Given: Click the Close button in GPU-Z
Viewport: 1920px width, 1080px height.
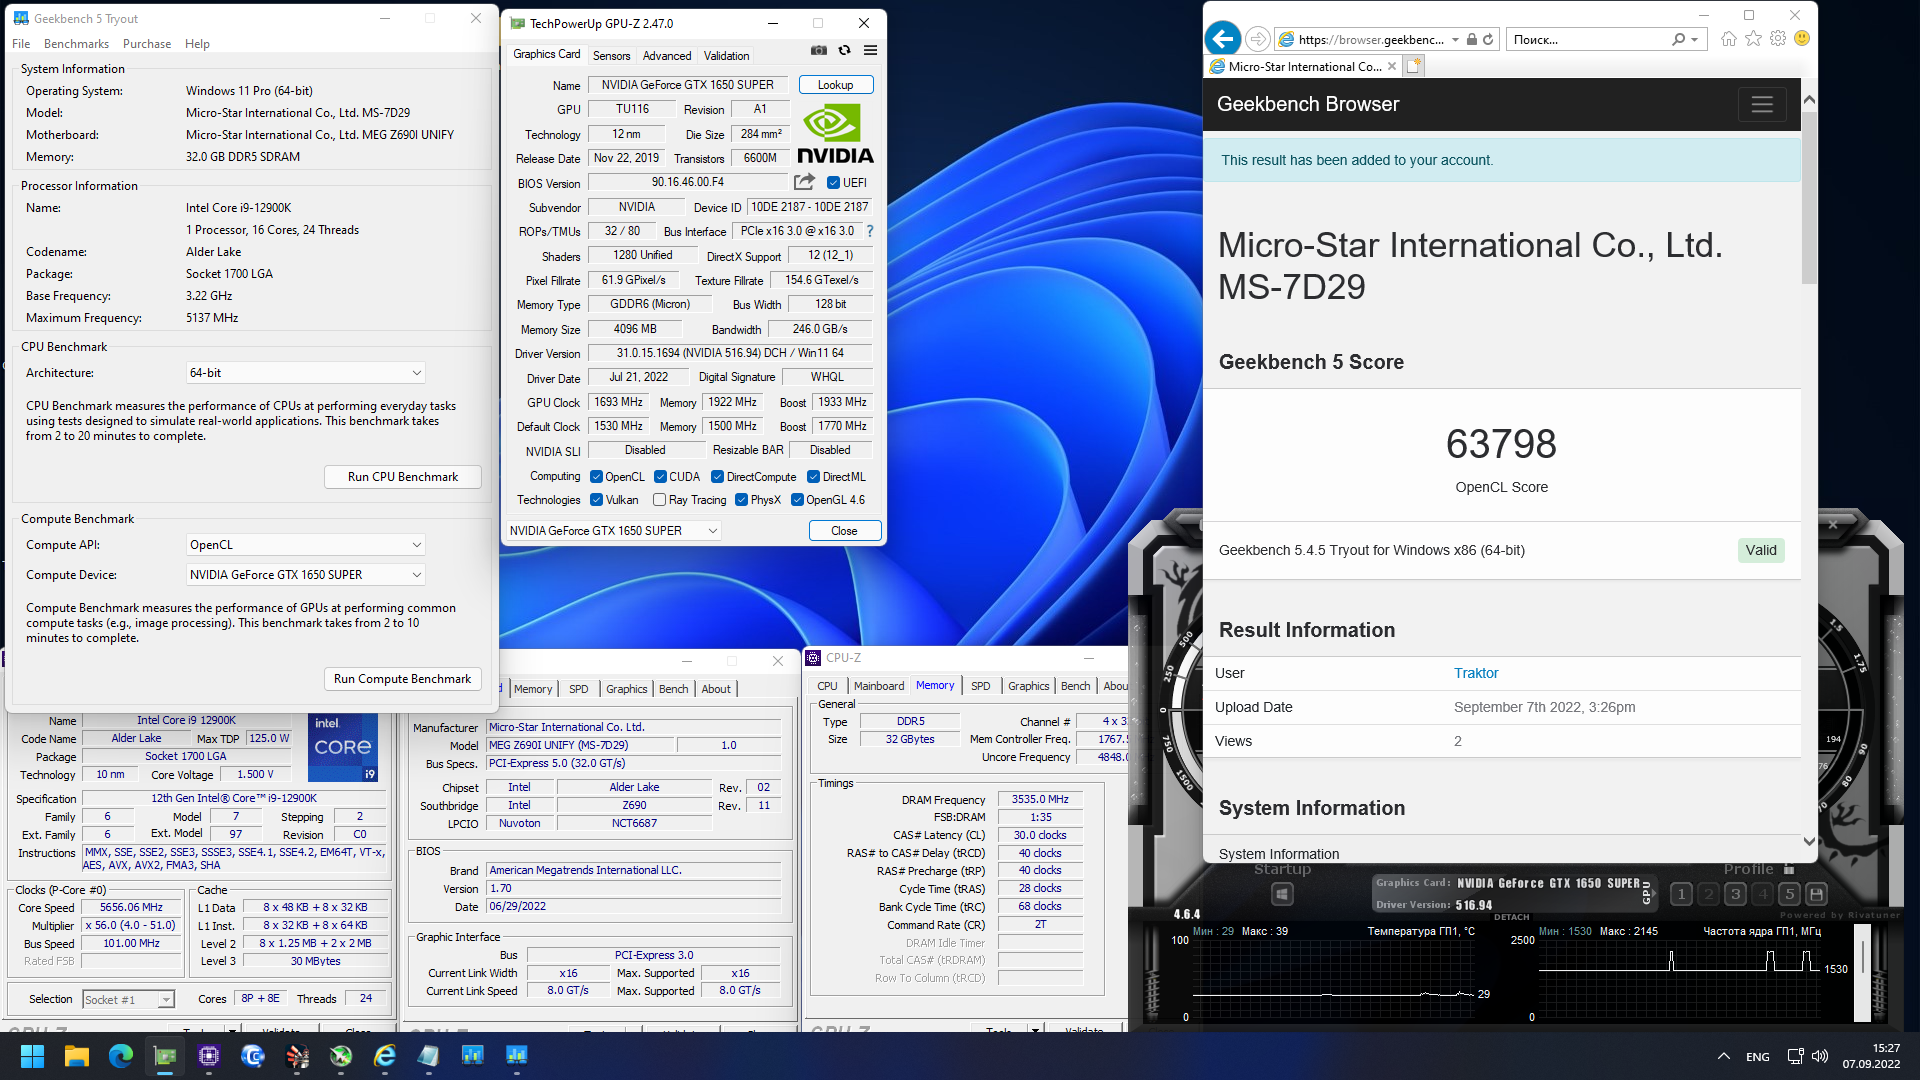Looking at the screenshot, I should tap(844, 531).
